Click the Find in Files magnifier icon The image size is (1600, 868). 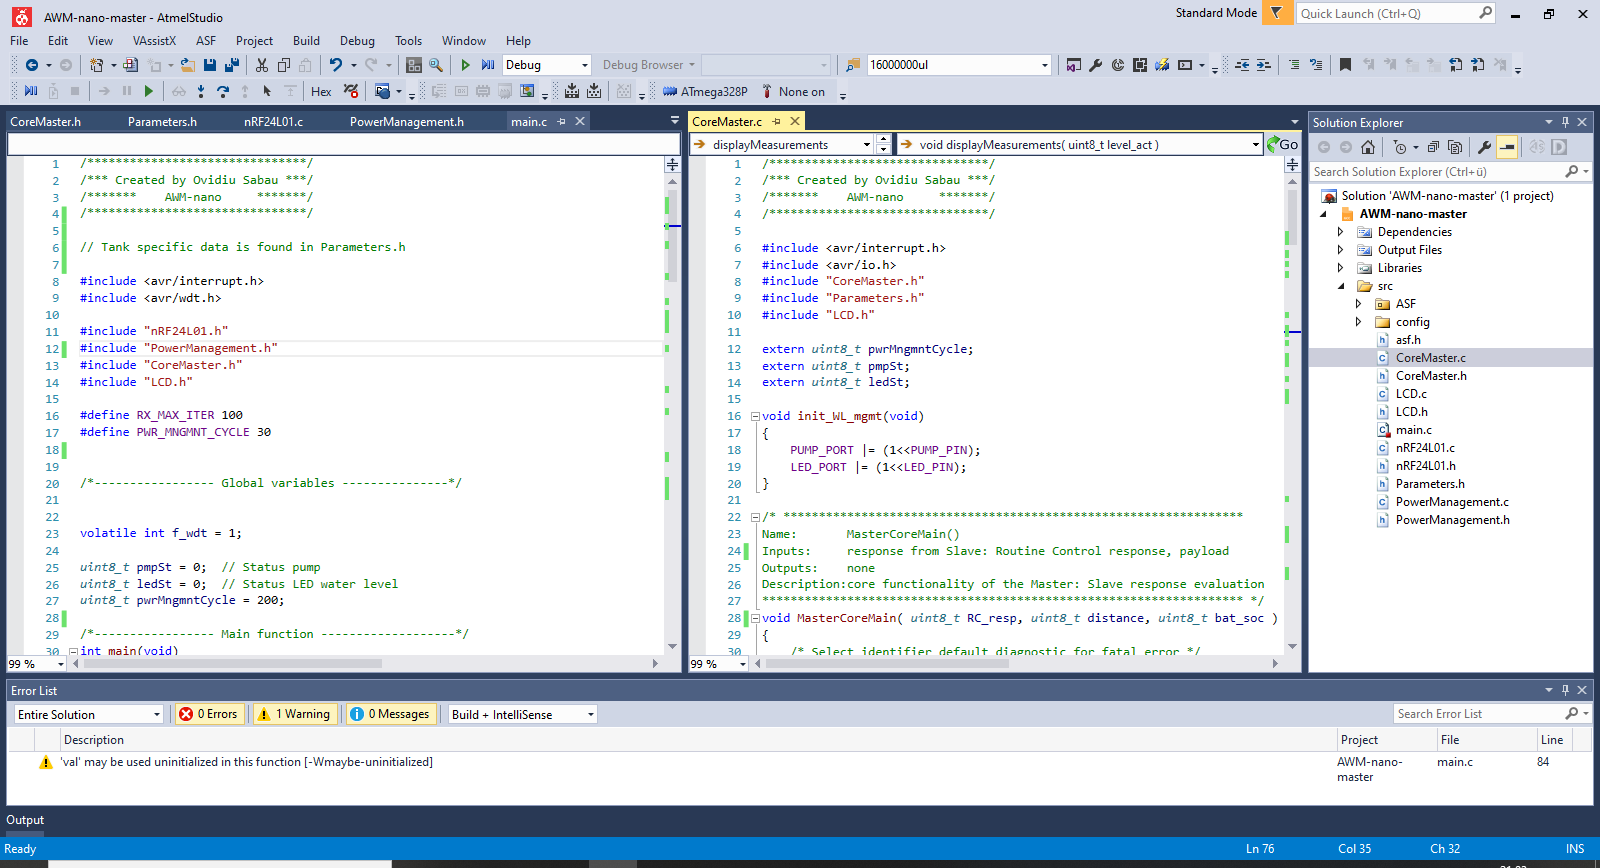[x=436, y=65]
